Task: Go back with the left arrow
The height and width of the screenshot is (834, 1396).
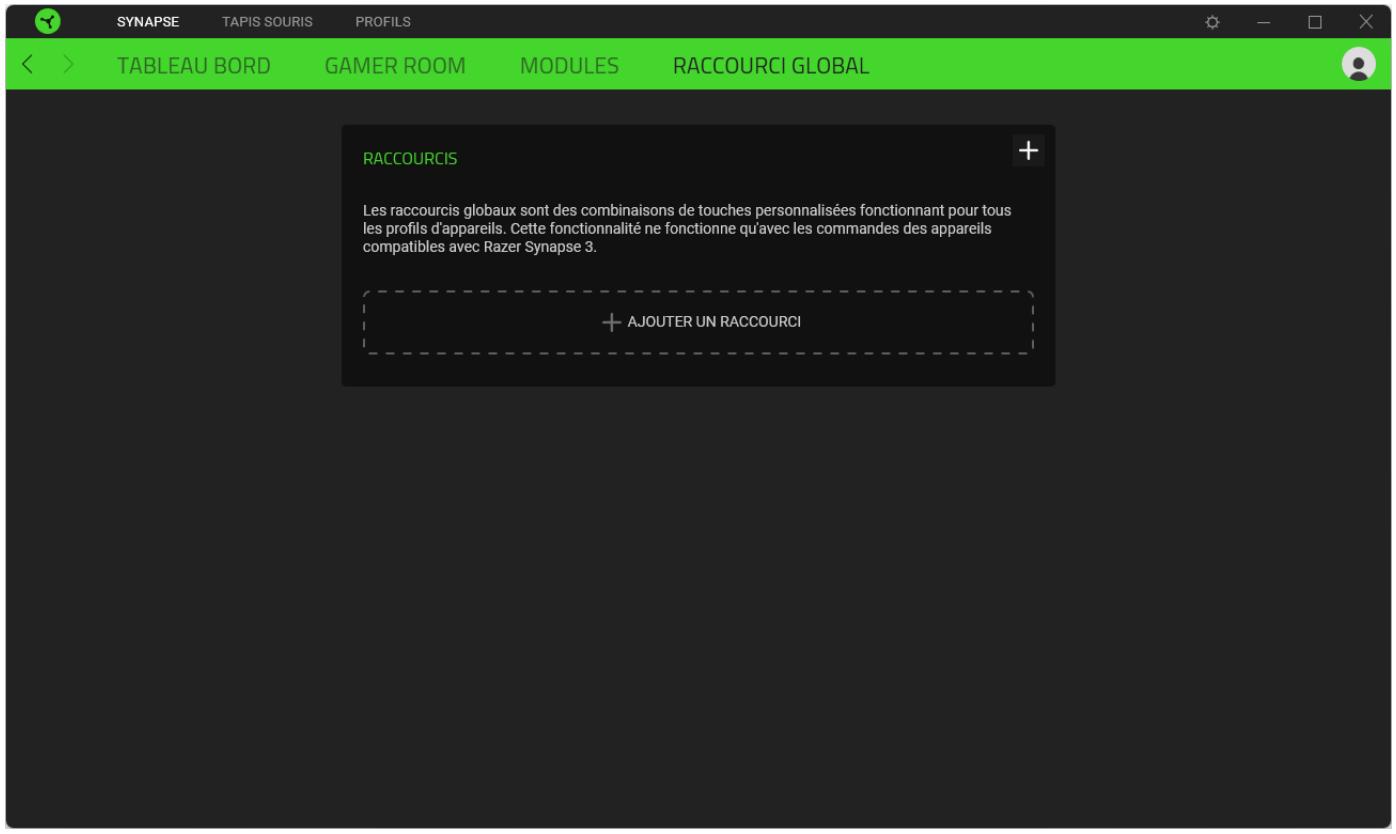Action: coord(28,66)
